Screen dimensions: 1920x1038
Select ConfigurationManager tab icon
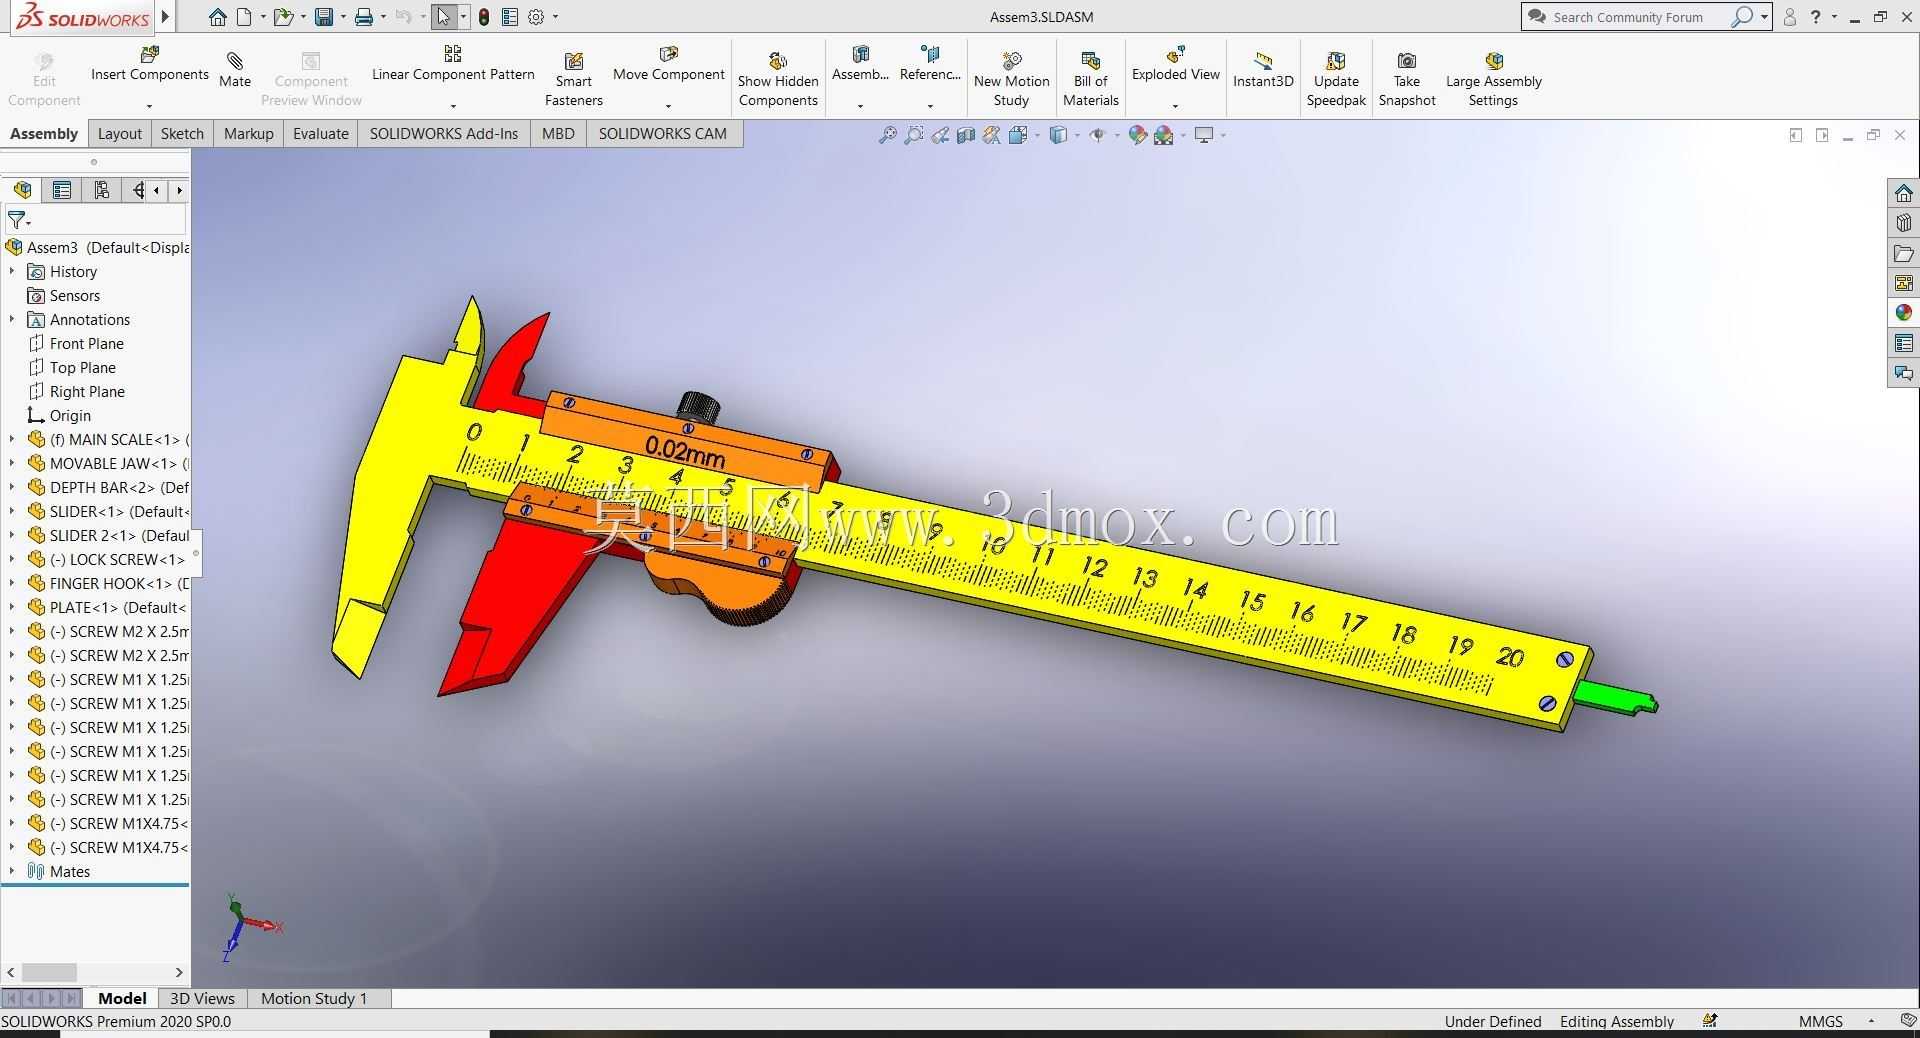coord(101,190)
